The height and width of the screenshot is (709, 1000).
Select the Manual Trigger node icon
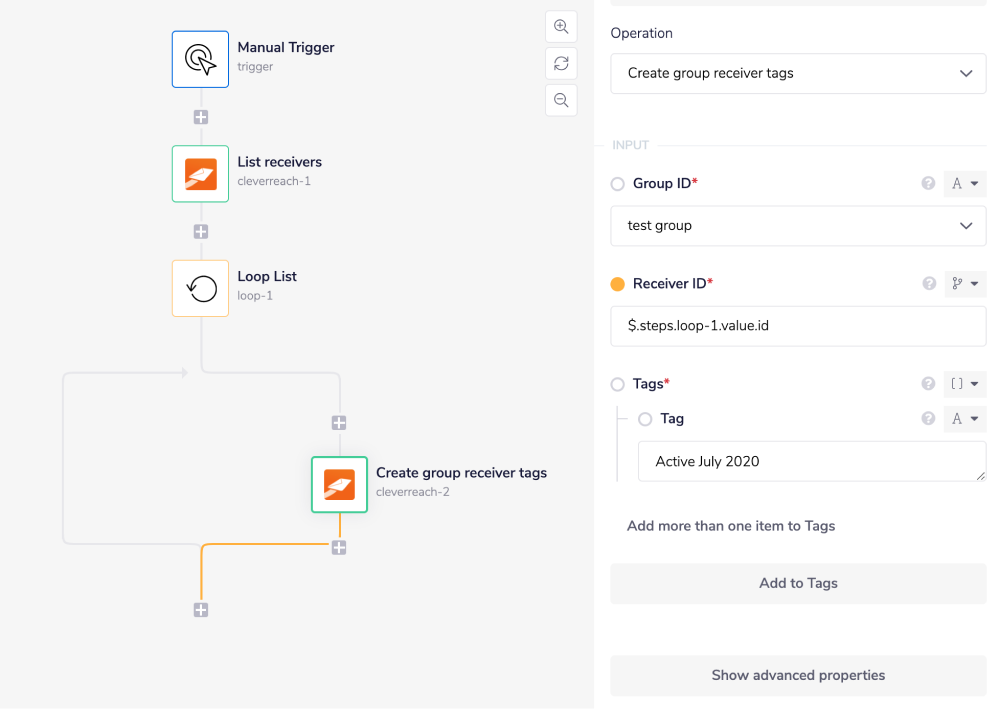pos(200,60)
